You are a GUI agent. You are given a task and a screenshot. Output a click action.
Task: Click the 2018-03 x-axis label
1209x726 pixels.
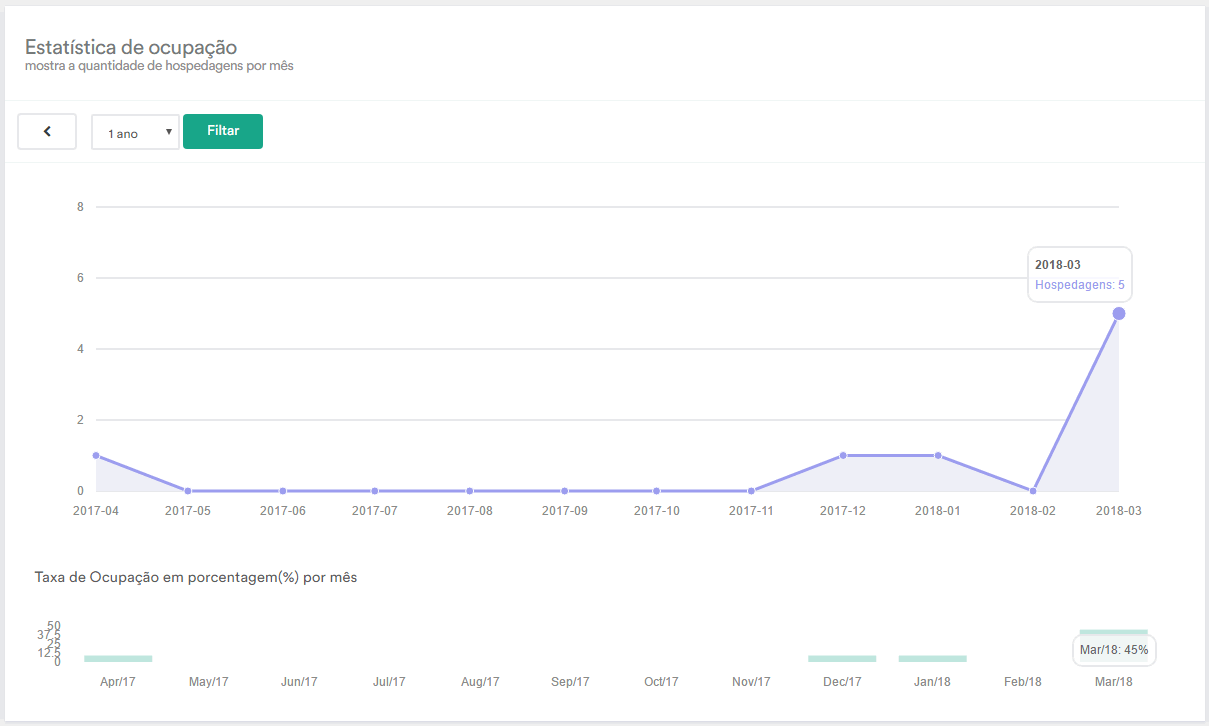(1119, 510)
